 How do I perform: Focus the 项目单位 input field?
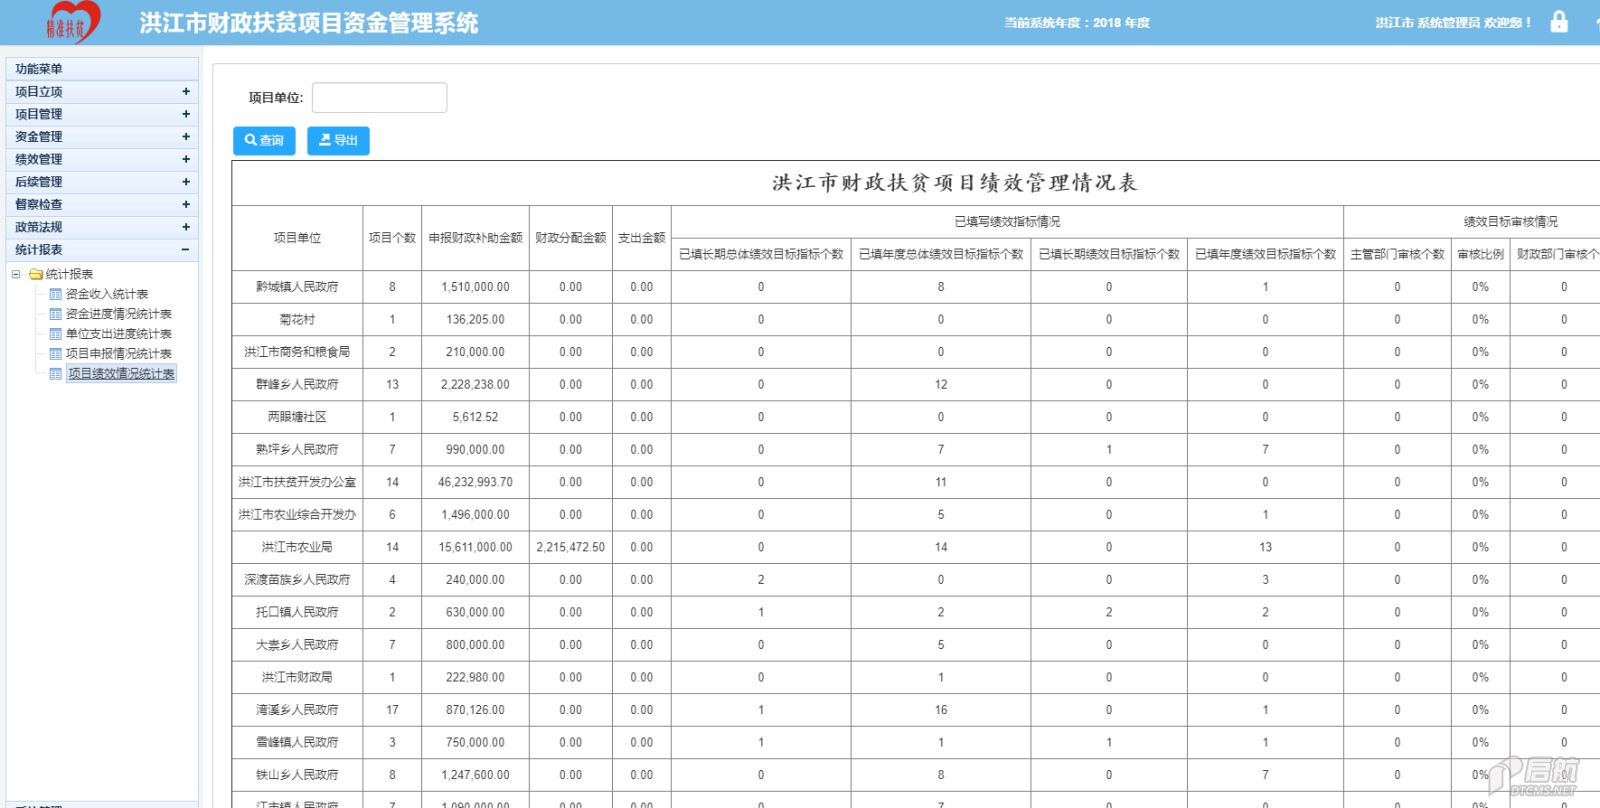[x=379, y=98]
